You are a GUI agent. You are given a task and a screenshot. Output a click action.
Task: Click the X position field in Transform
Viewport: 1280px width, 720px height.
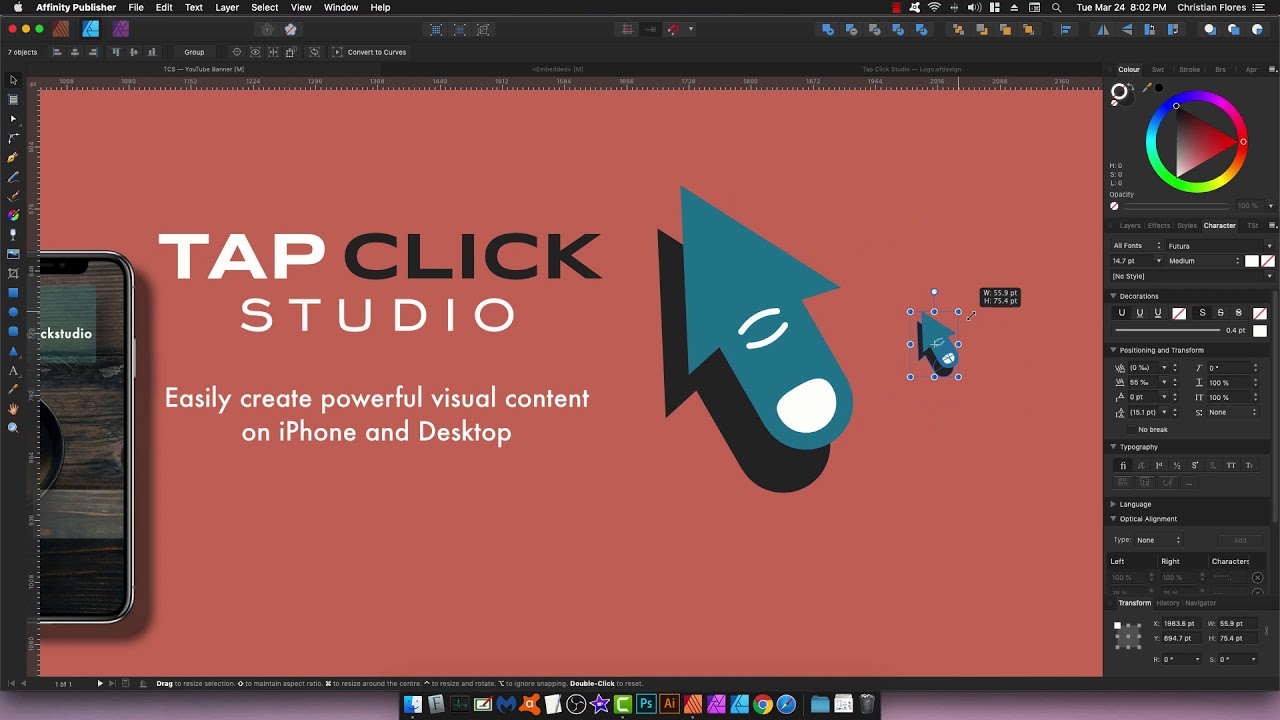[x=1180, y=624]
